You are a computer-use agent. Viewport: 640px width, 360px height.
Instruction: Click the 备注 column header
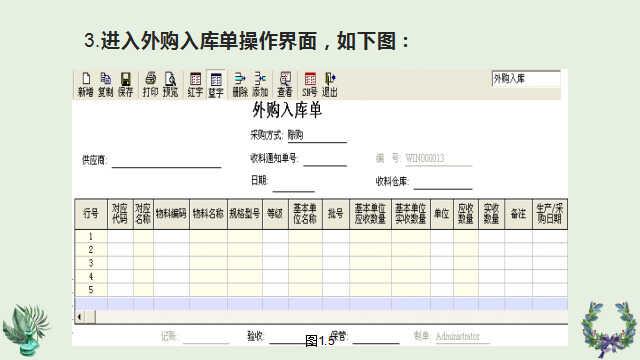tap(518, 214)
